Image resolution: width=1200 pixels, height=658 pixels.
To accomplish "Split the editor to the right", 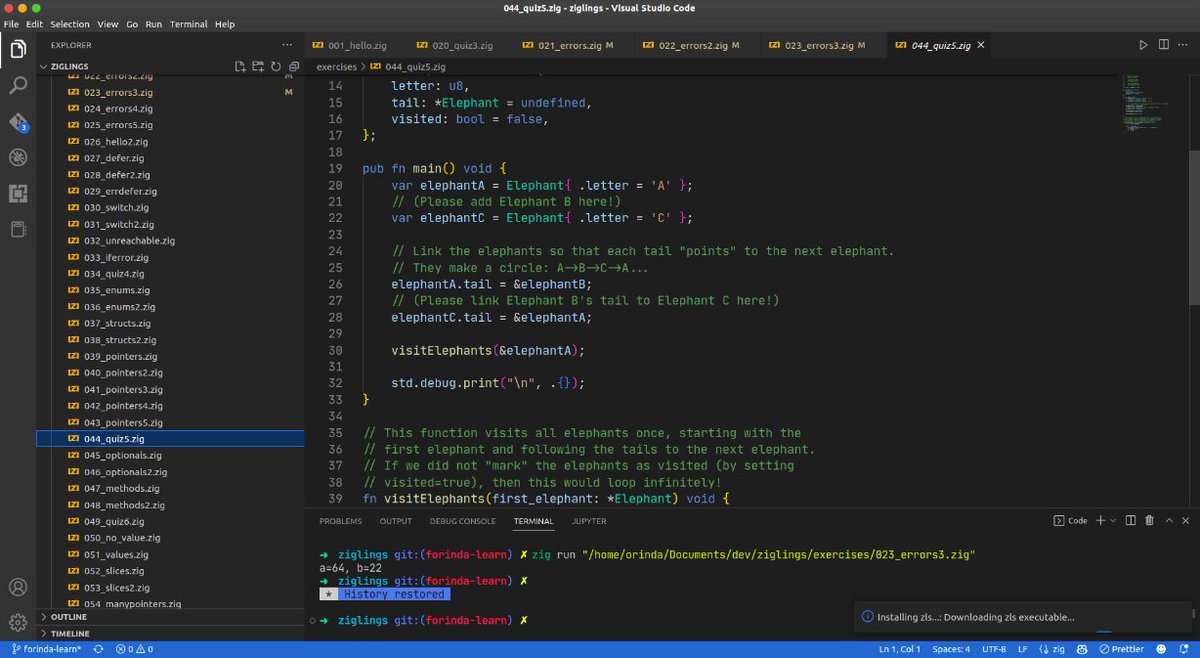I will click(x=1164, y=45).
